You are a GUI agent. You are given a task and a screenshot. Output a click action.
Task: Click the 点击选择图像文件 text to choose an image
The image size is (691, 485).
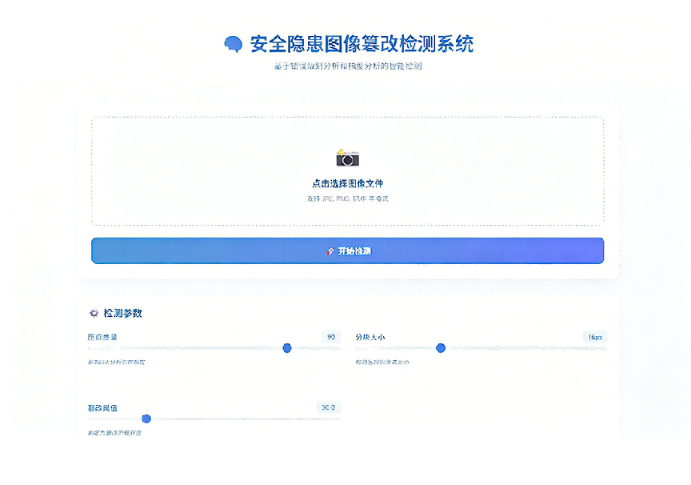[x=347, y=183]
